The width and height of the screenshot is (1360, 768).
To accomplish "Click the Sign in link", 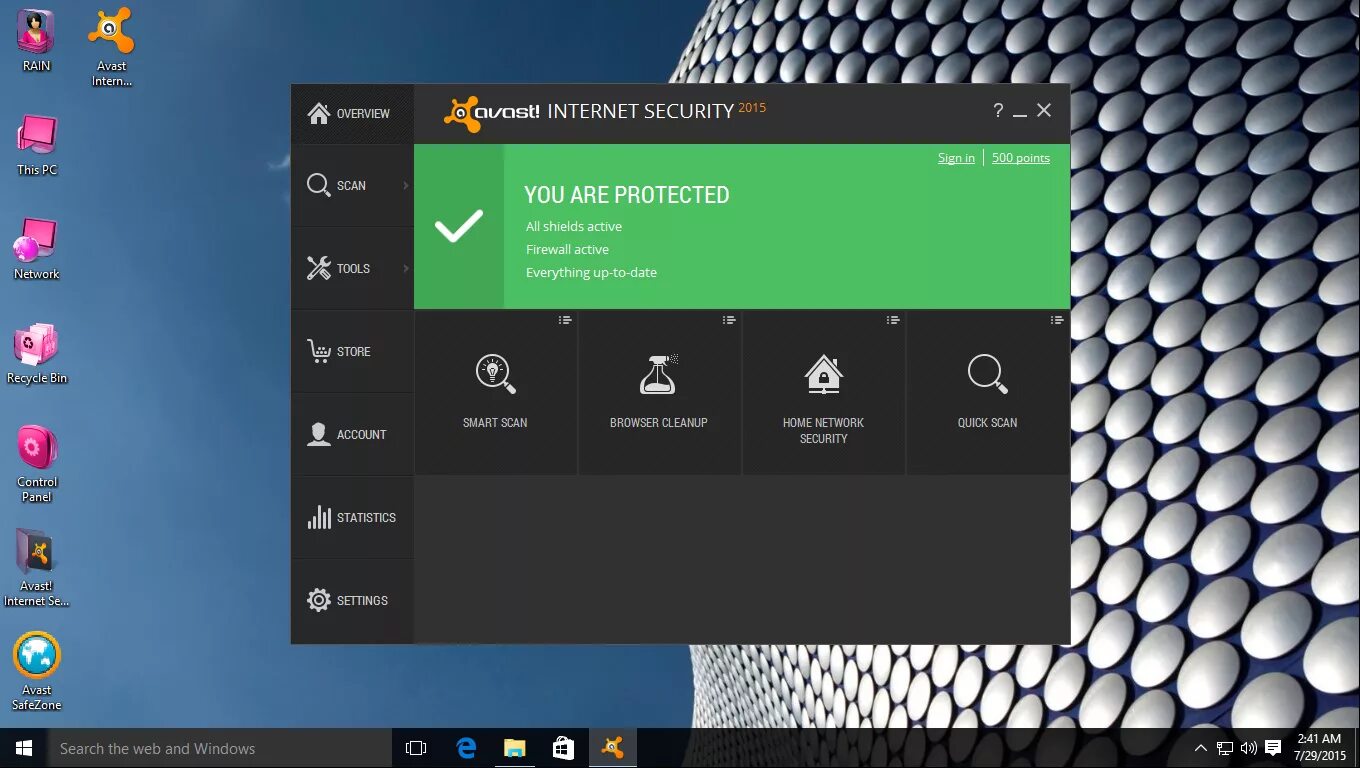I will coord(956,158).
